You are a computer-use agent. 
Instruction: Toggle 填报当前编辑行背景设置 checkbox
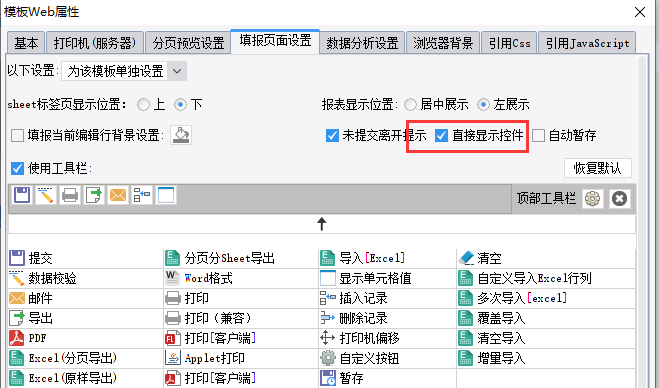pyautogui.click(x=17, y=135)
